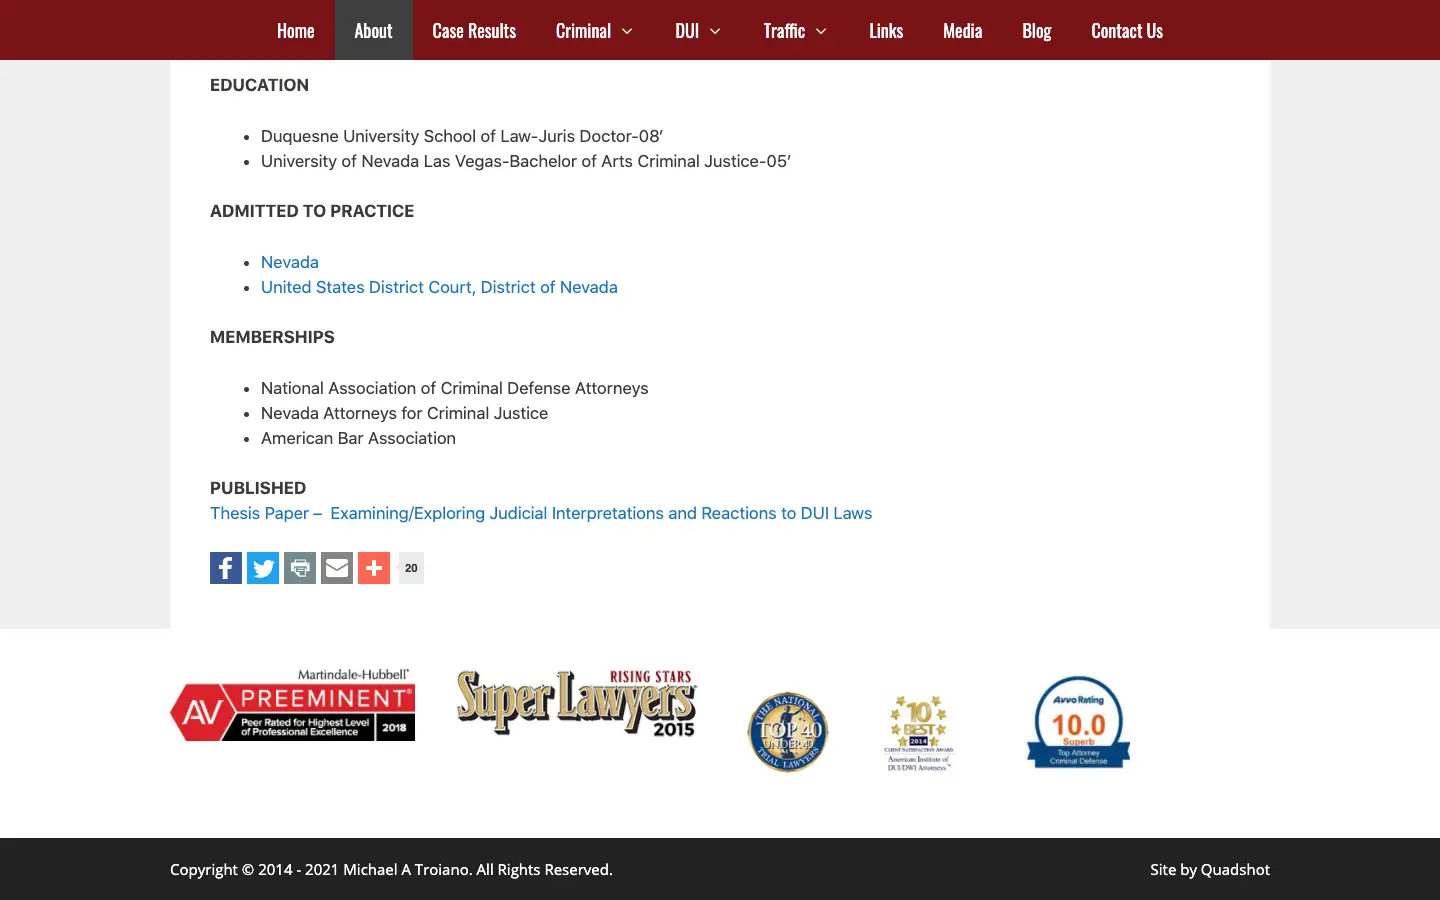Share page via Facebook icon
This screenshot has height=900, width=1440.
[x=226, y=568]
